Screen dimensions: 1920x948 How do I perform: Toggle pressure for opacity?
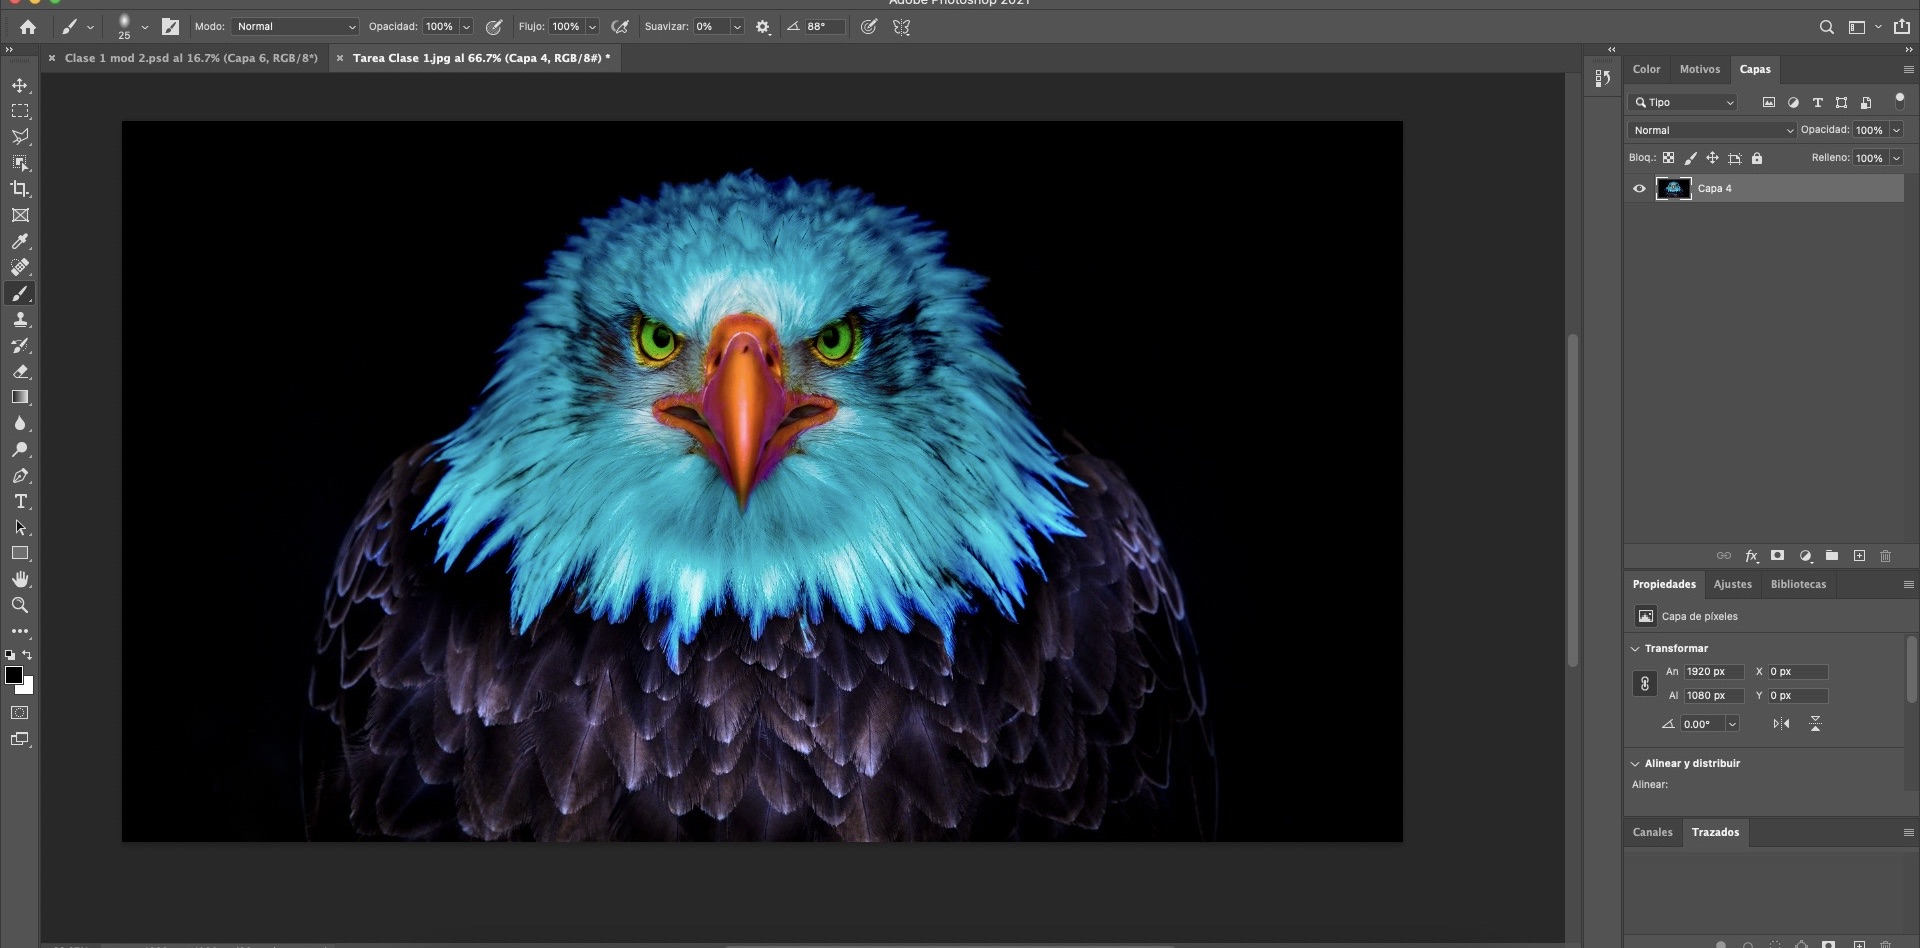click(x=494, y=27)
